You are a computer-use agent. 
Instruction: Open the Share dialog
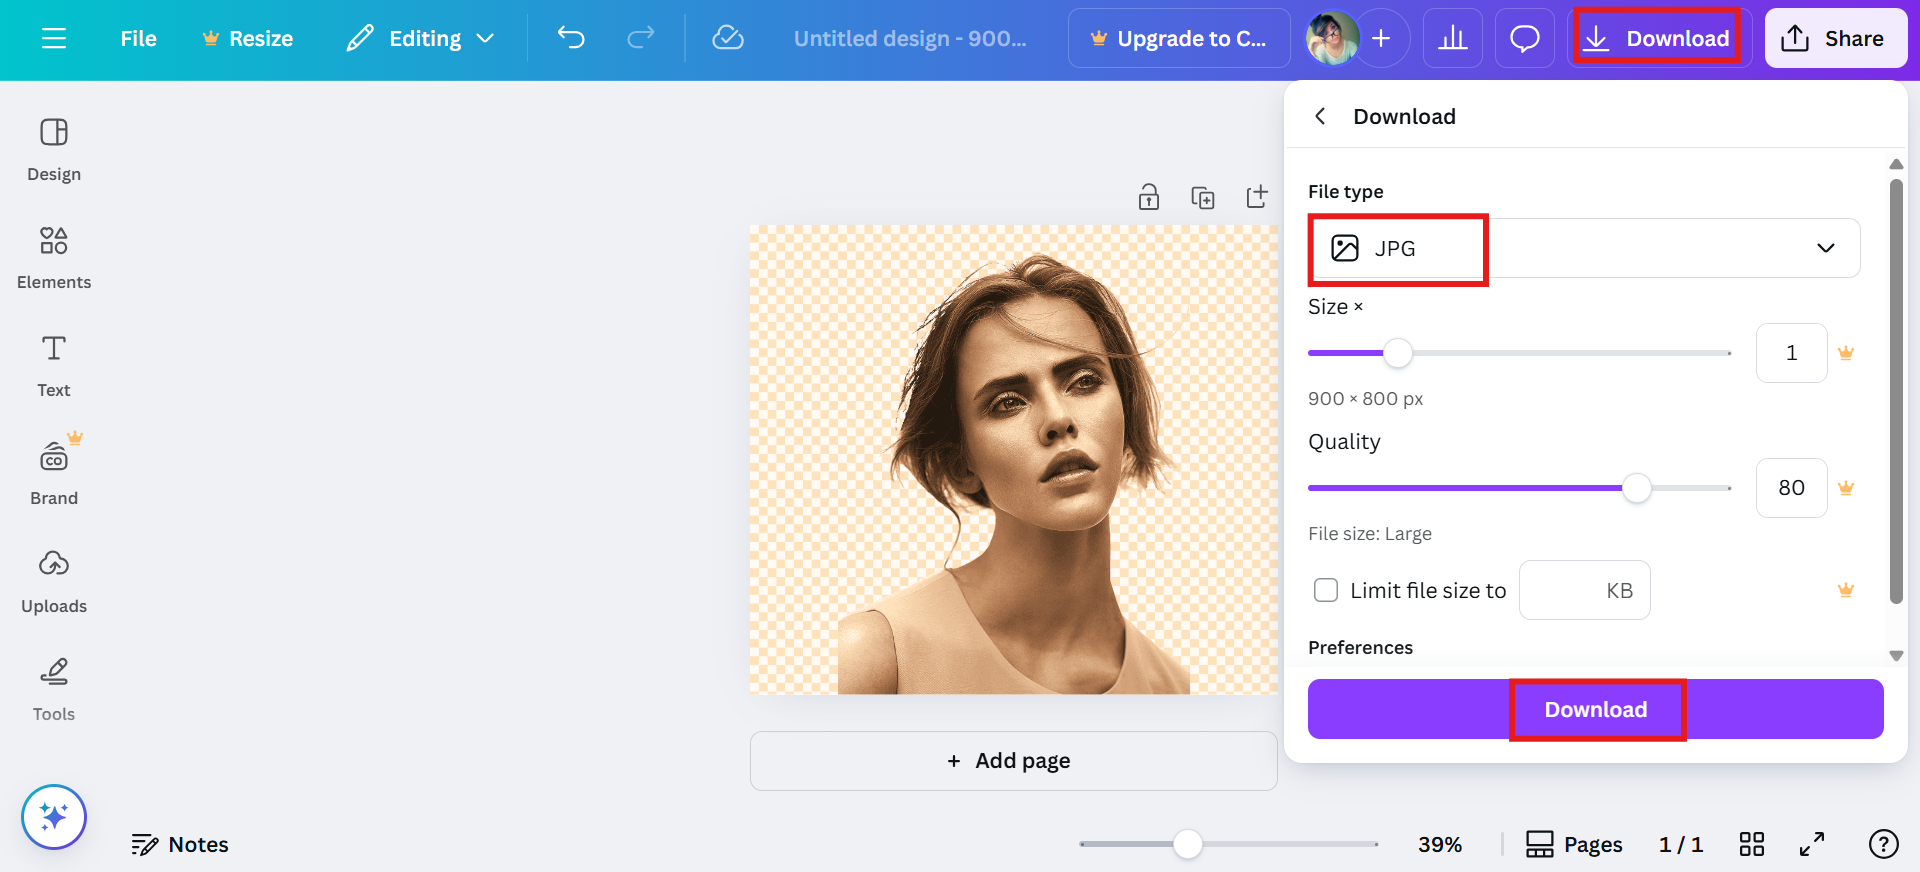click(1836, 38)
